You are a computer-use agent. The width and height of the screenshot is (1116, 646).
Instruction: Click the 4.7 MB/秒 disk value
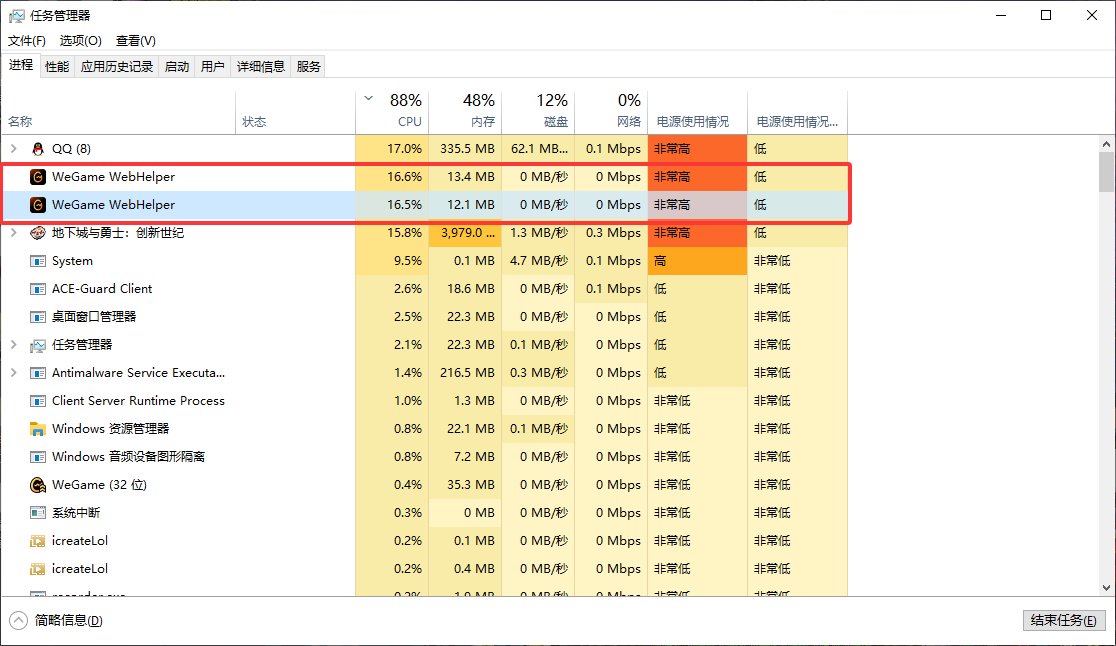tap(539, 261)
